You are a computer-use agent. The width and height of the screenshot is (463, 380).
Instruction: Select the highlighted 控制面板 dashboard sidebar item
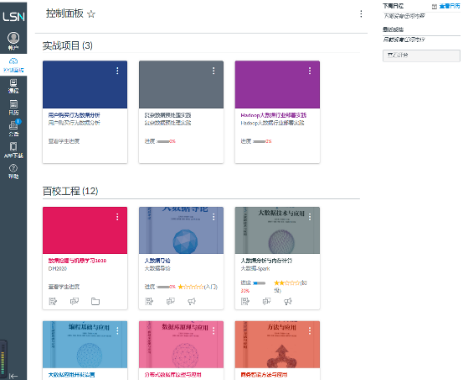[x=13, y=65]
